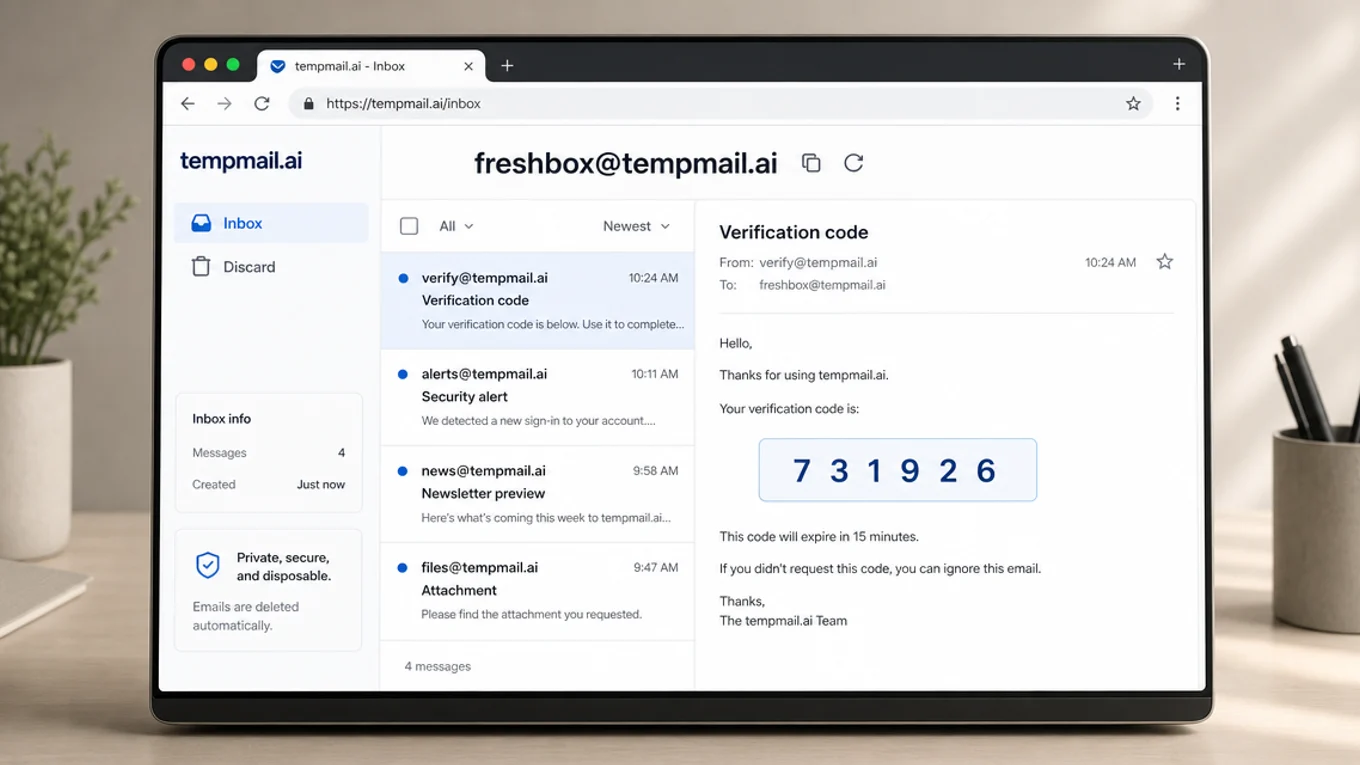
Task: Click the address bar URL https://tempmail.ai/inbox
Action: click(x=403, y=103)
